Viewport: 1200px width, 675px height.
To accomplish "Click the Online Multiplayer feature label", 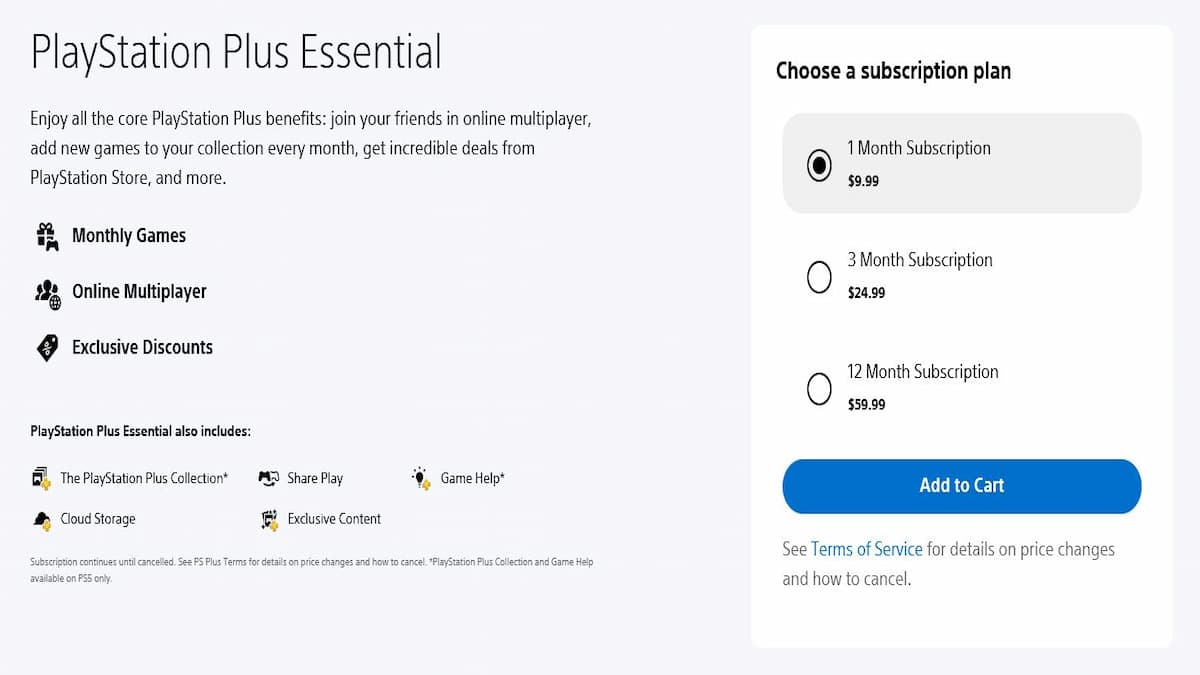I will pyautogui.click(x=139, y=292).
